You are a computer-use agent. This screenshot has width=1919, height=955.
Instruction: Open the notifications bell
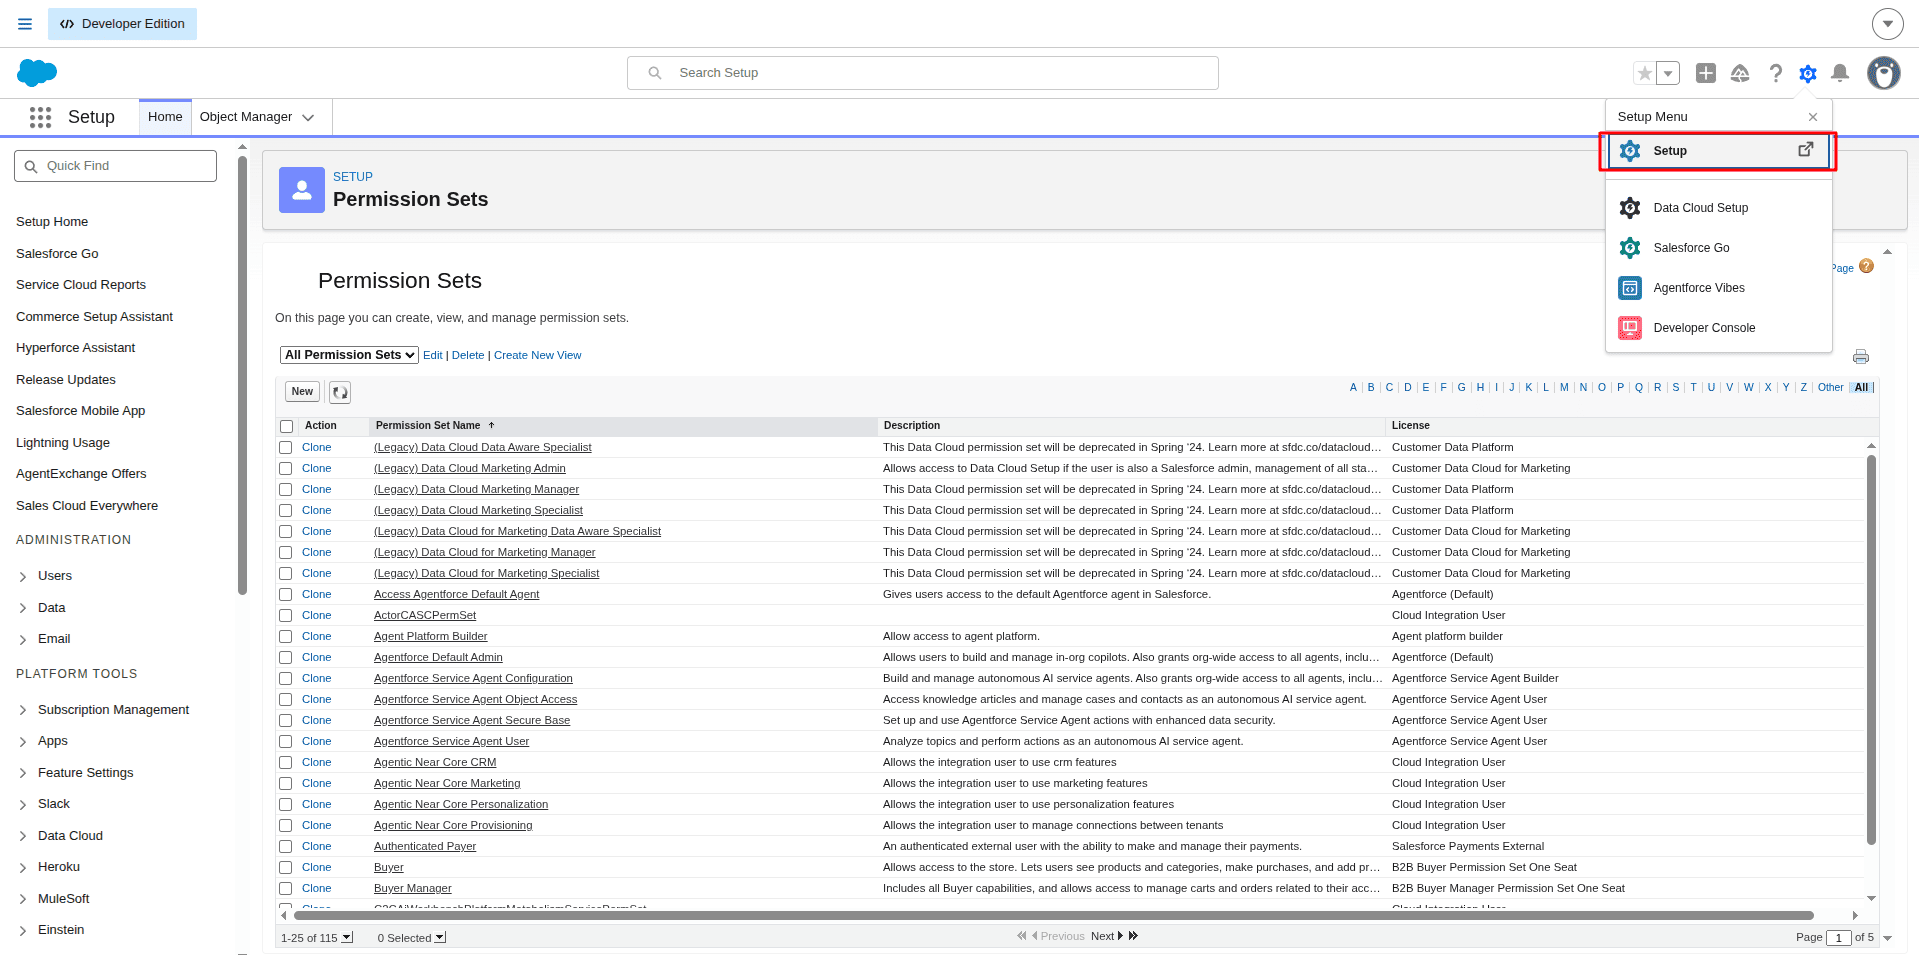1840,73
